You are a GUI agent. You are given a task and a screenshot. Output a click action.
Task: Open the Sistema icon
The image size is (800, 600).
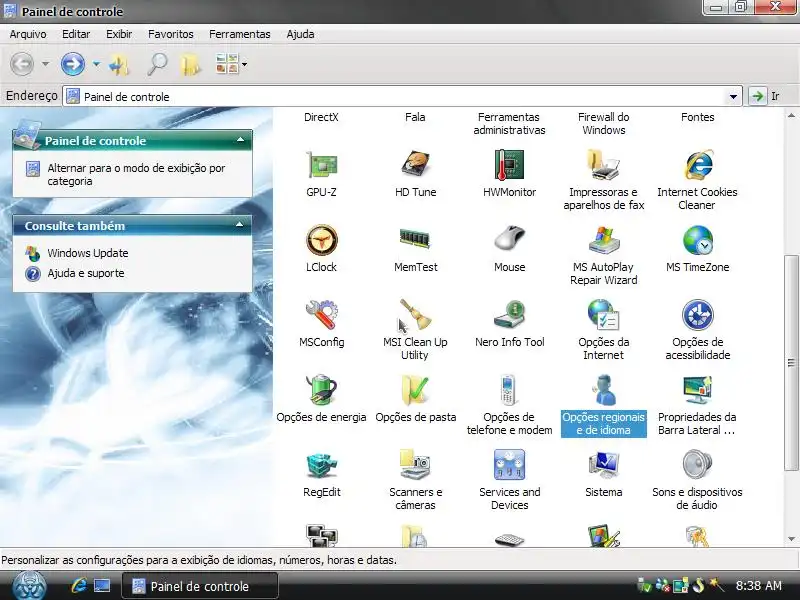pyautogui.click(x=604, y=465)
